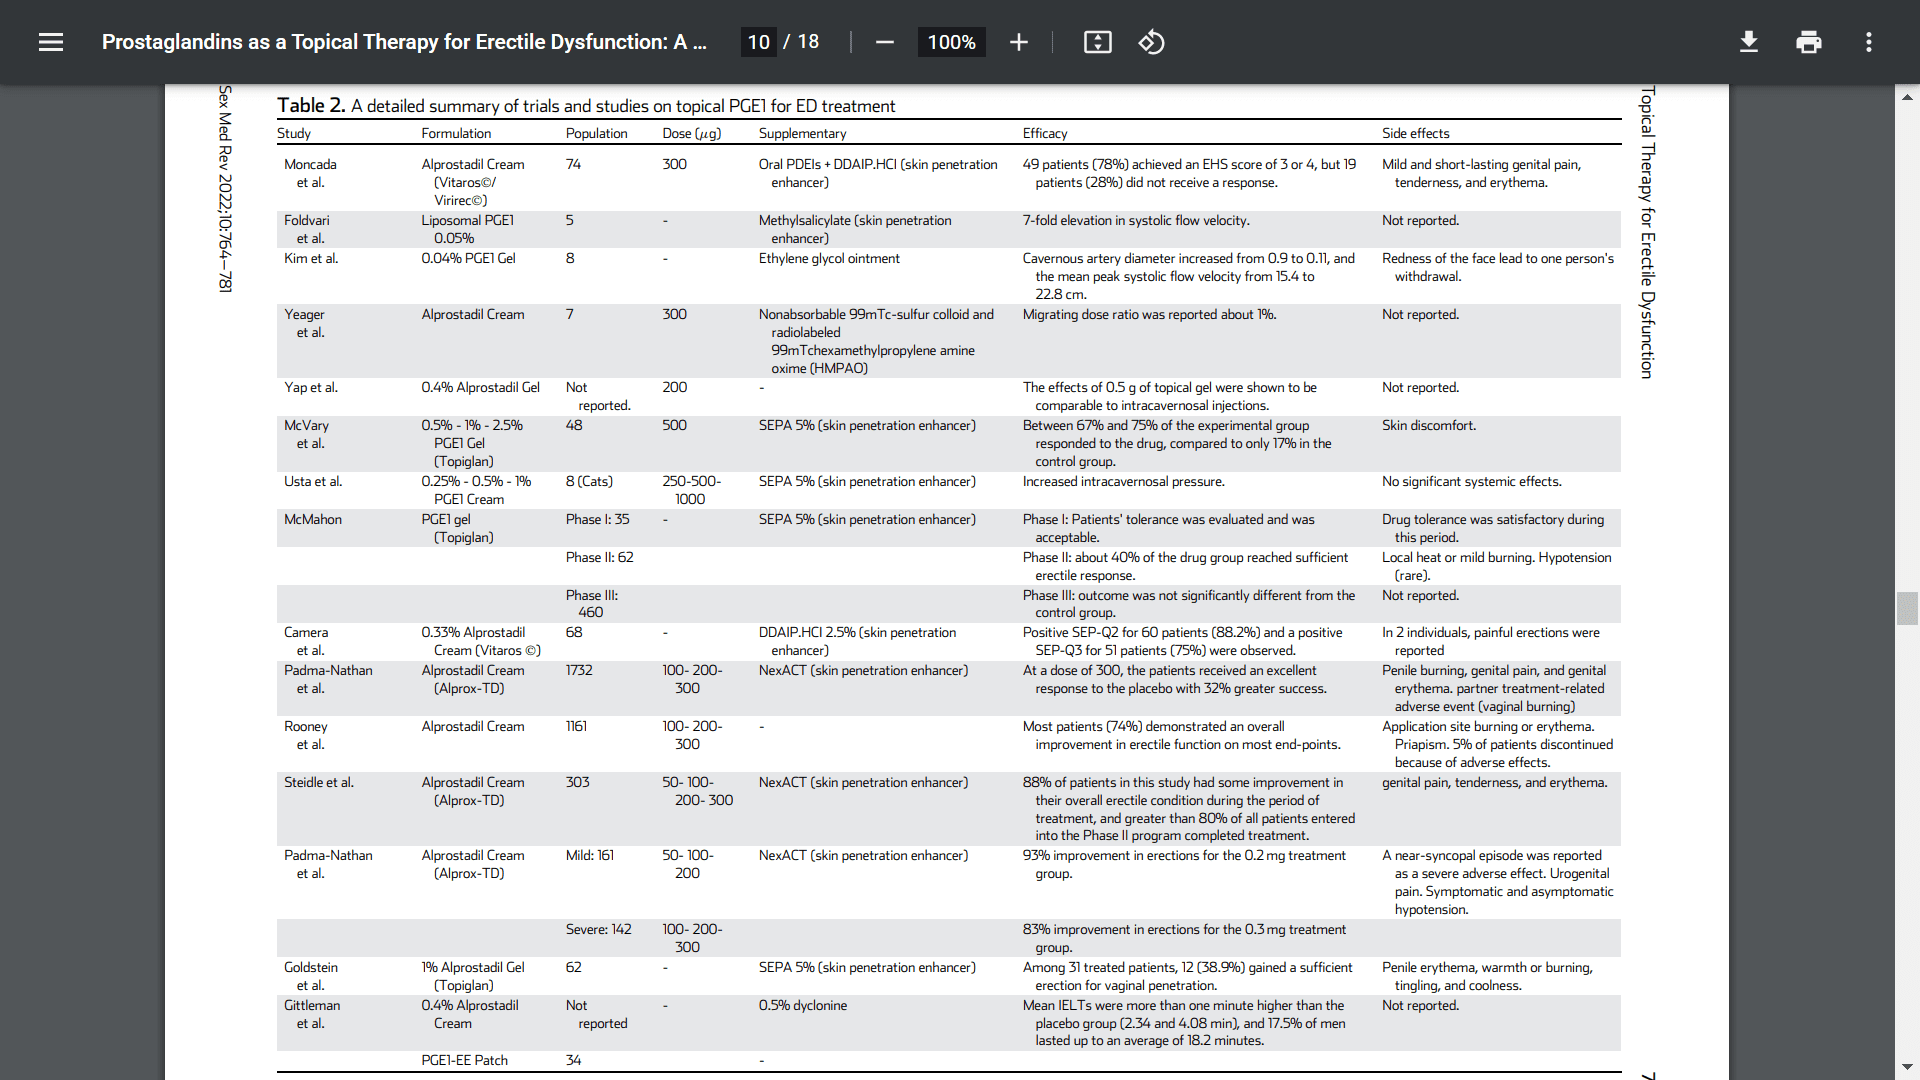The image size is (1920, 1080).
Task: Click '7-fold elevation in systolic flow velocity.' text
Action: click(x=1136, y=220)
